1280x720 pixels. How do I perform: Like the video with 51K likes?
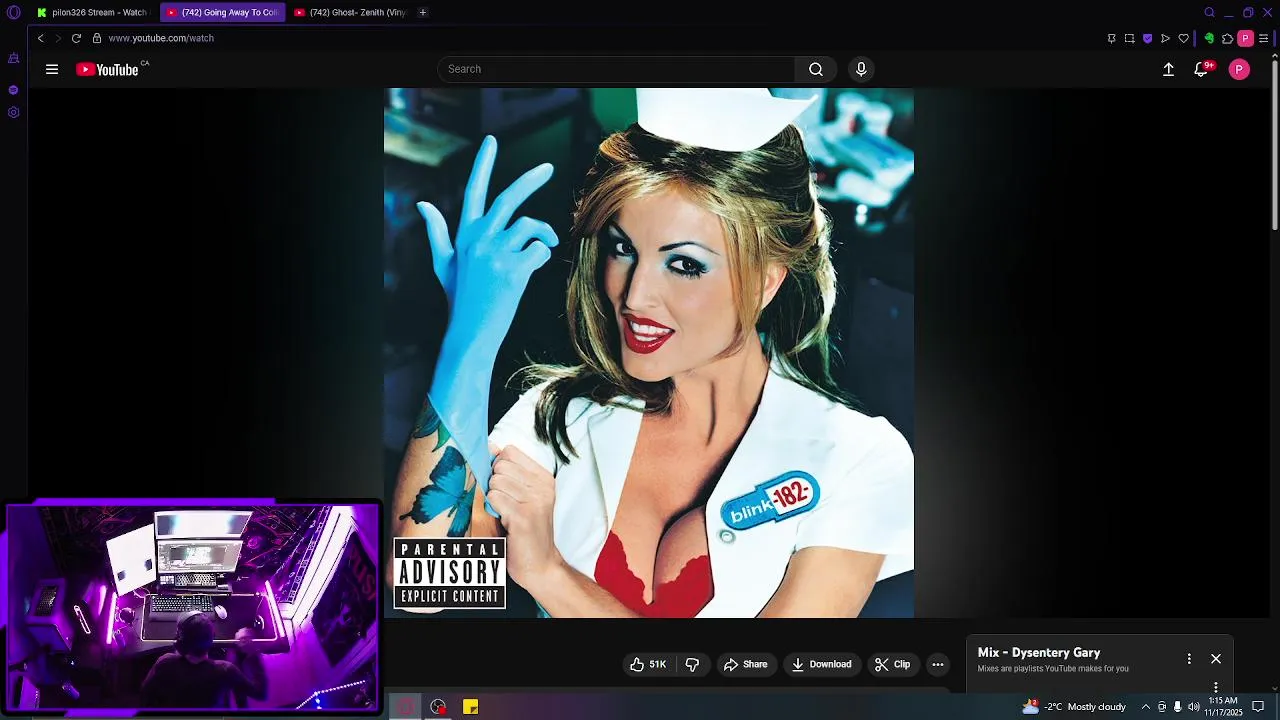[x=648, y=664]
